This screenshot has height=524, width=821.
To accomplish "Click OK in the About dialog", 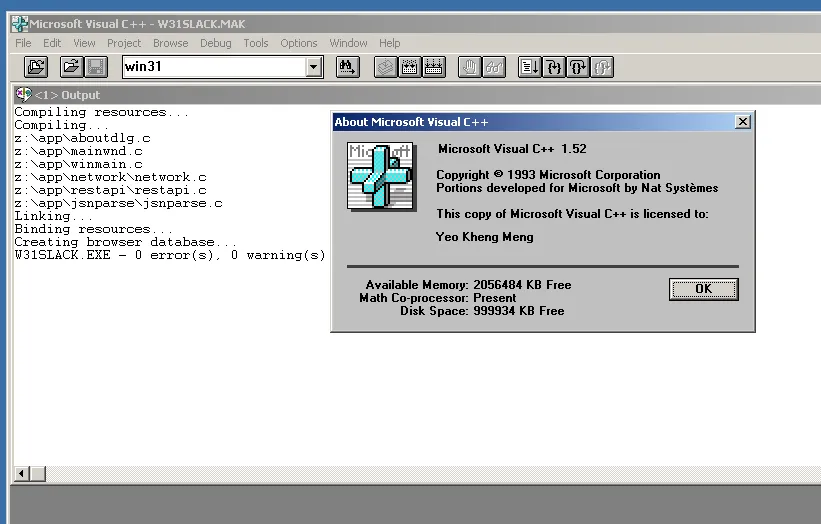I will pyautogui.click(x=704, y=289).
